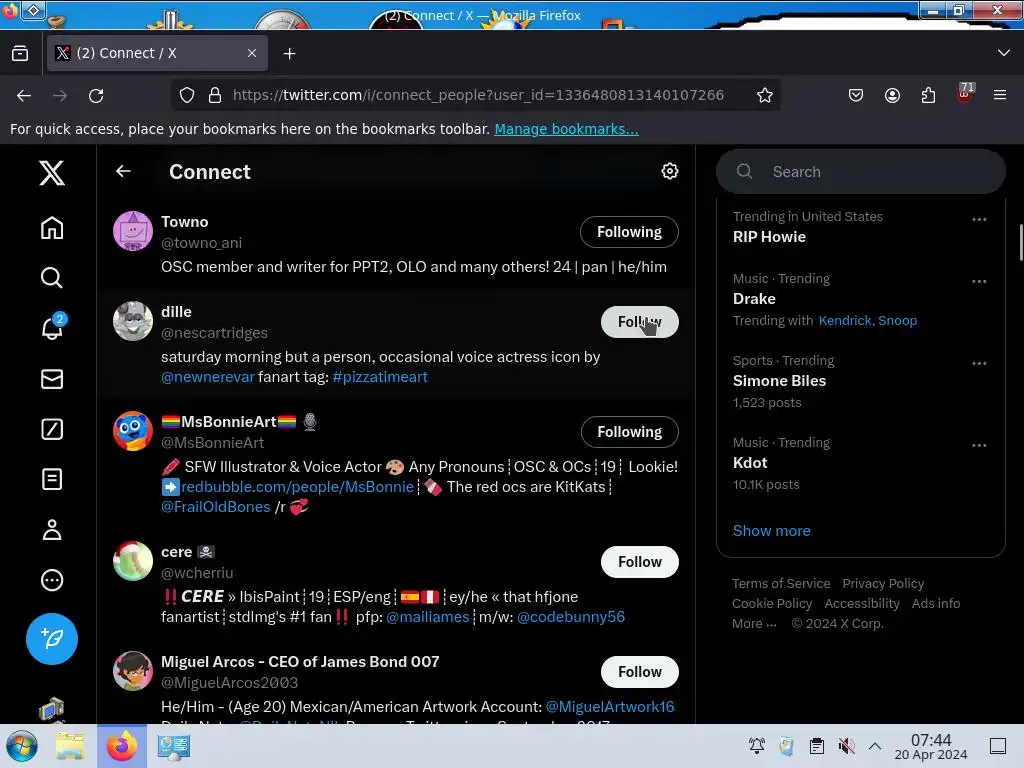Open Privacy Policy footer link

point(883,583)
